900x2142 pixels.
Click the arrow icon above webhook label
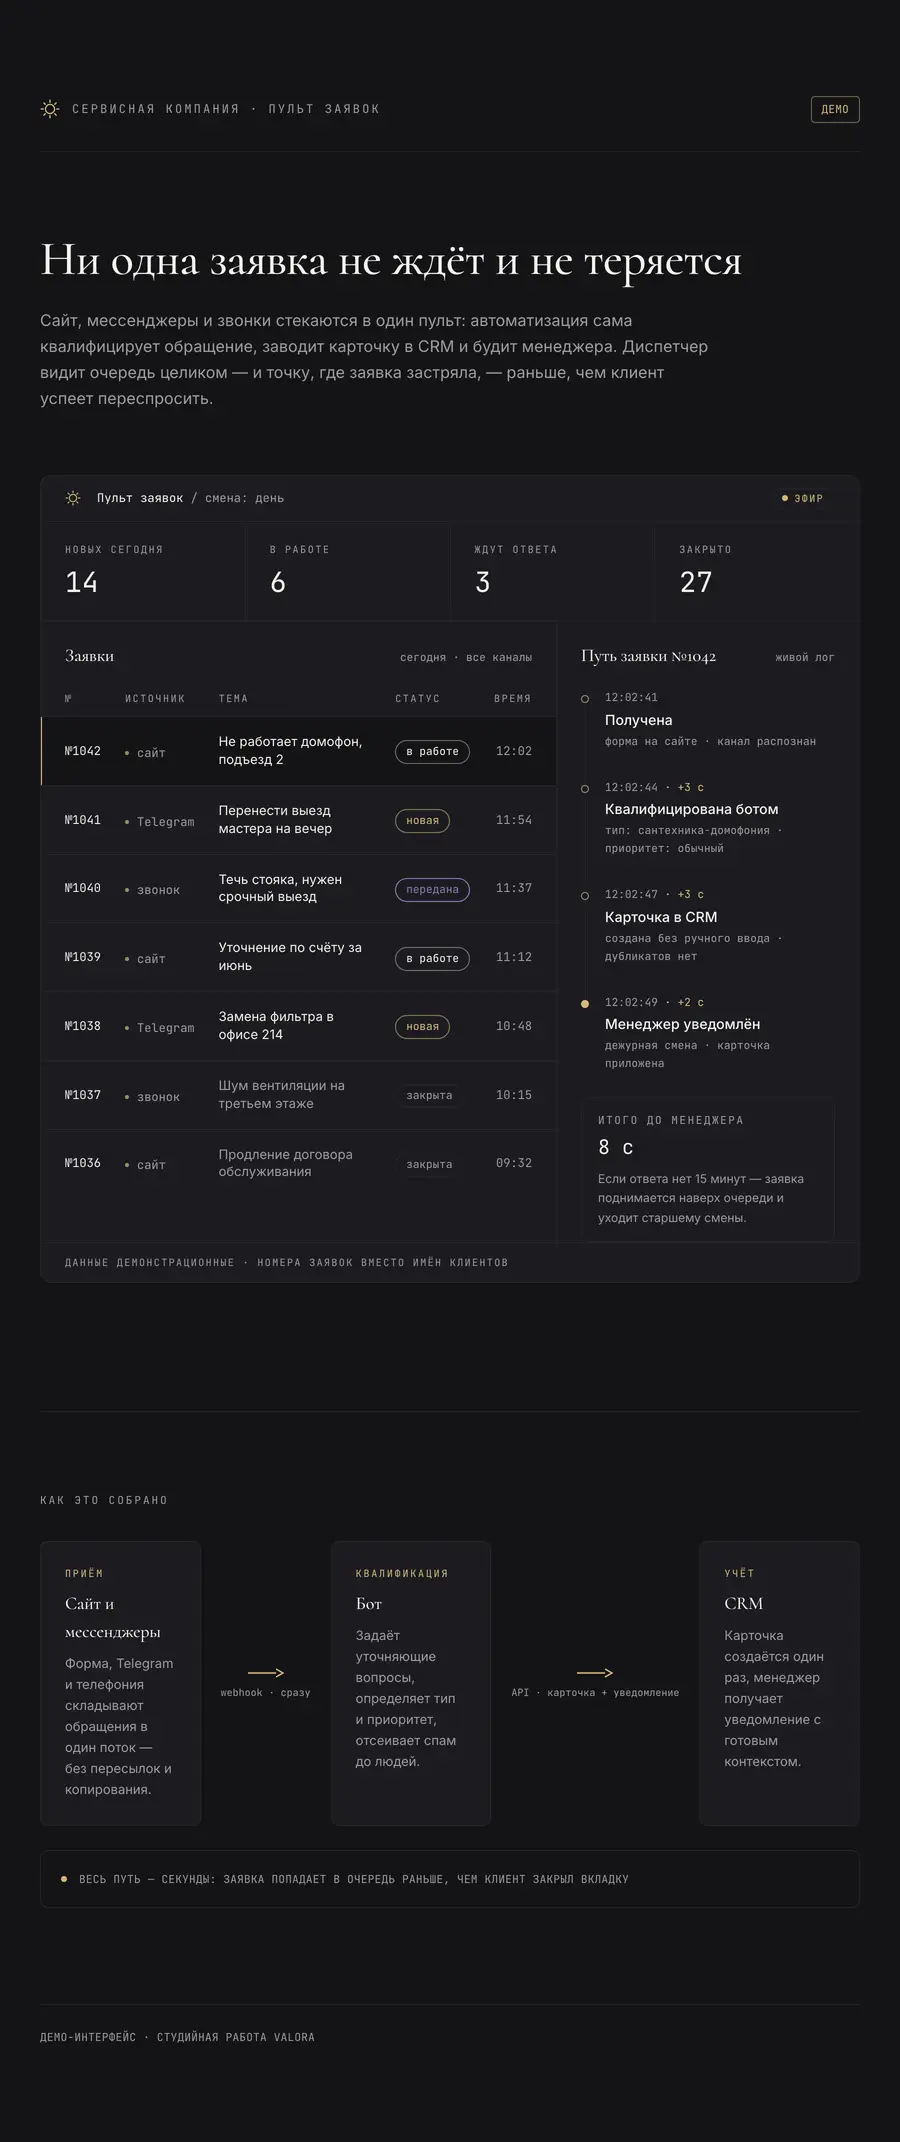point(266,1672)
